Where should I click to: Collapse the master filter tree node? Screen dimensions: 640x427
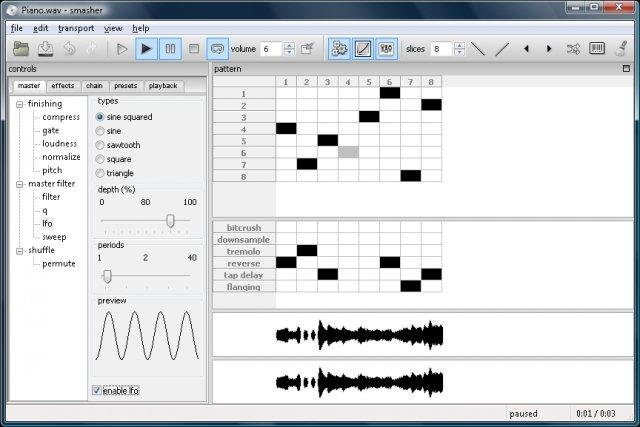(x=19, y=185)
